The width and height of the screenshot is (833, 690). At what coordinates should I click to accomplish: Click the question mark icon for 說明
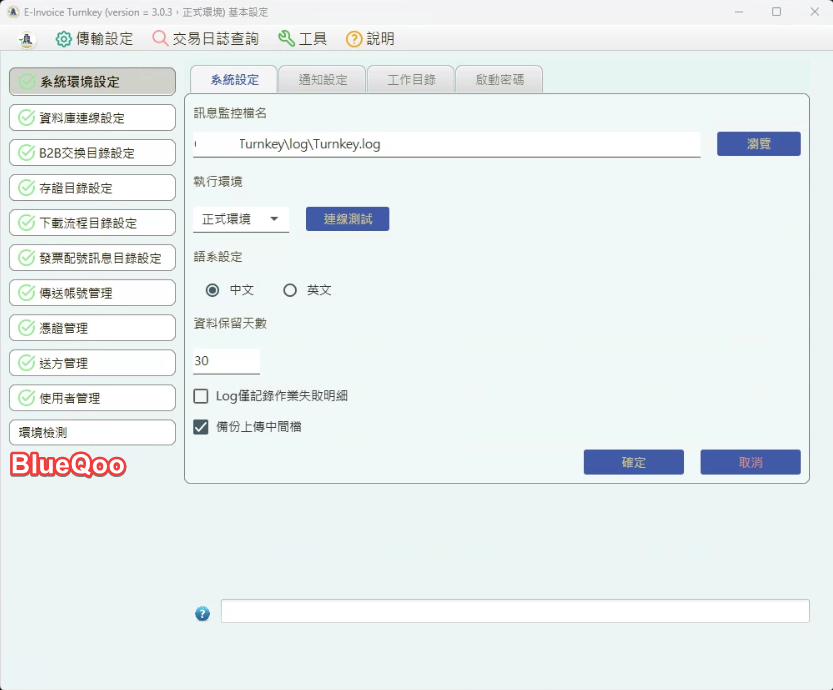coord(354,39)
